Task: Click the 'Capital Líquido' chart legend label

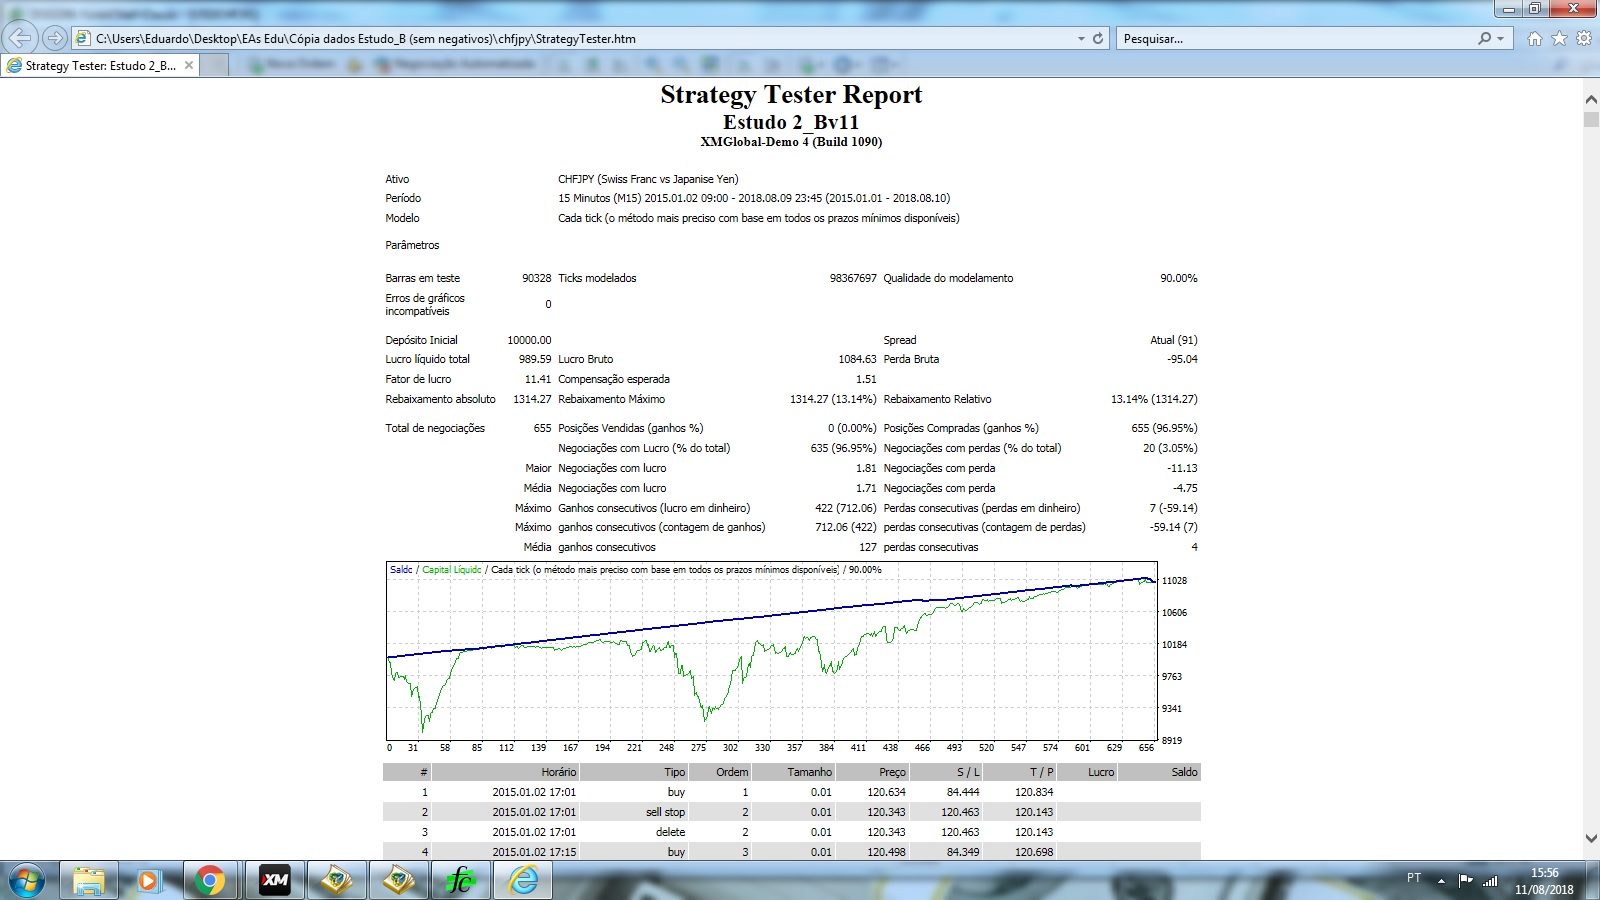Action: (x=452, y=570)
